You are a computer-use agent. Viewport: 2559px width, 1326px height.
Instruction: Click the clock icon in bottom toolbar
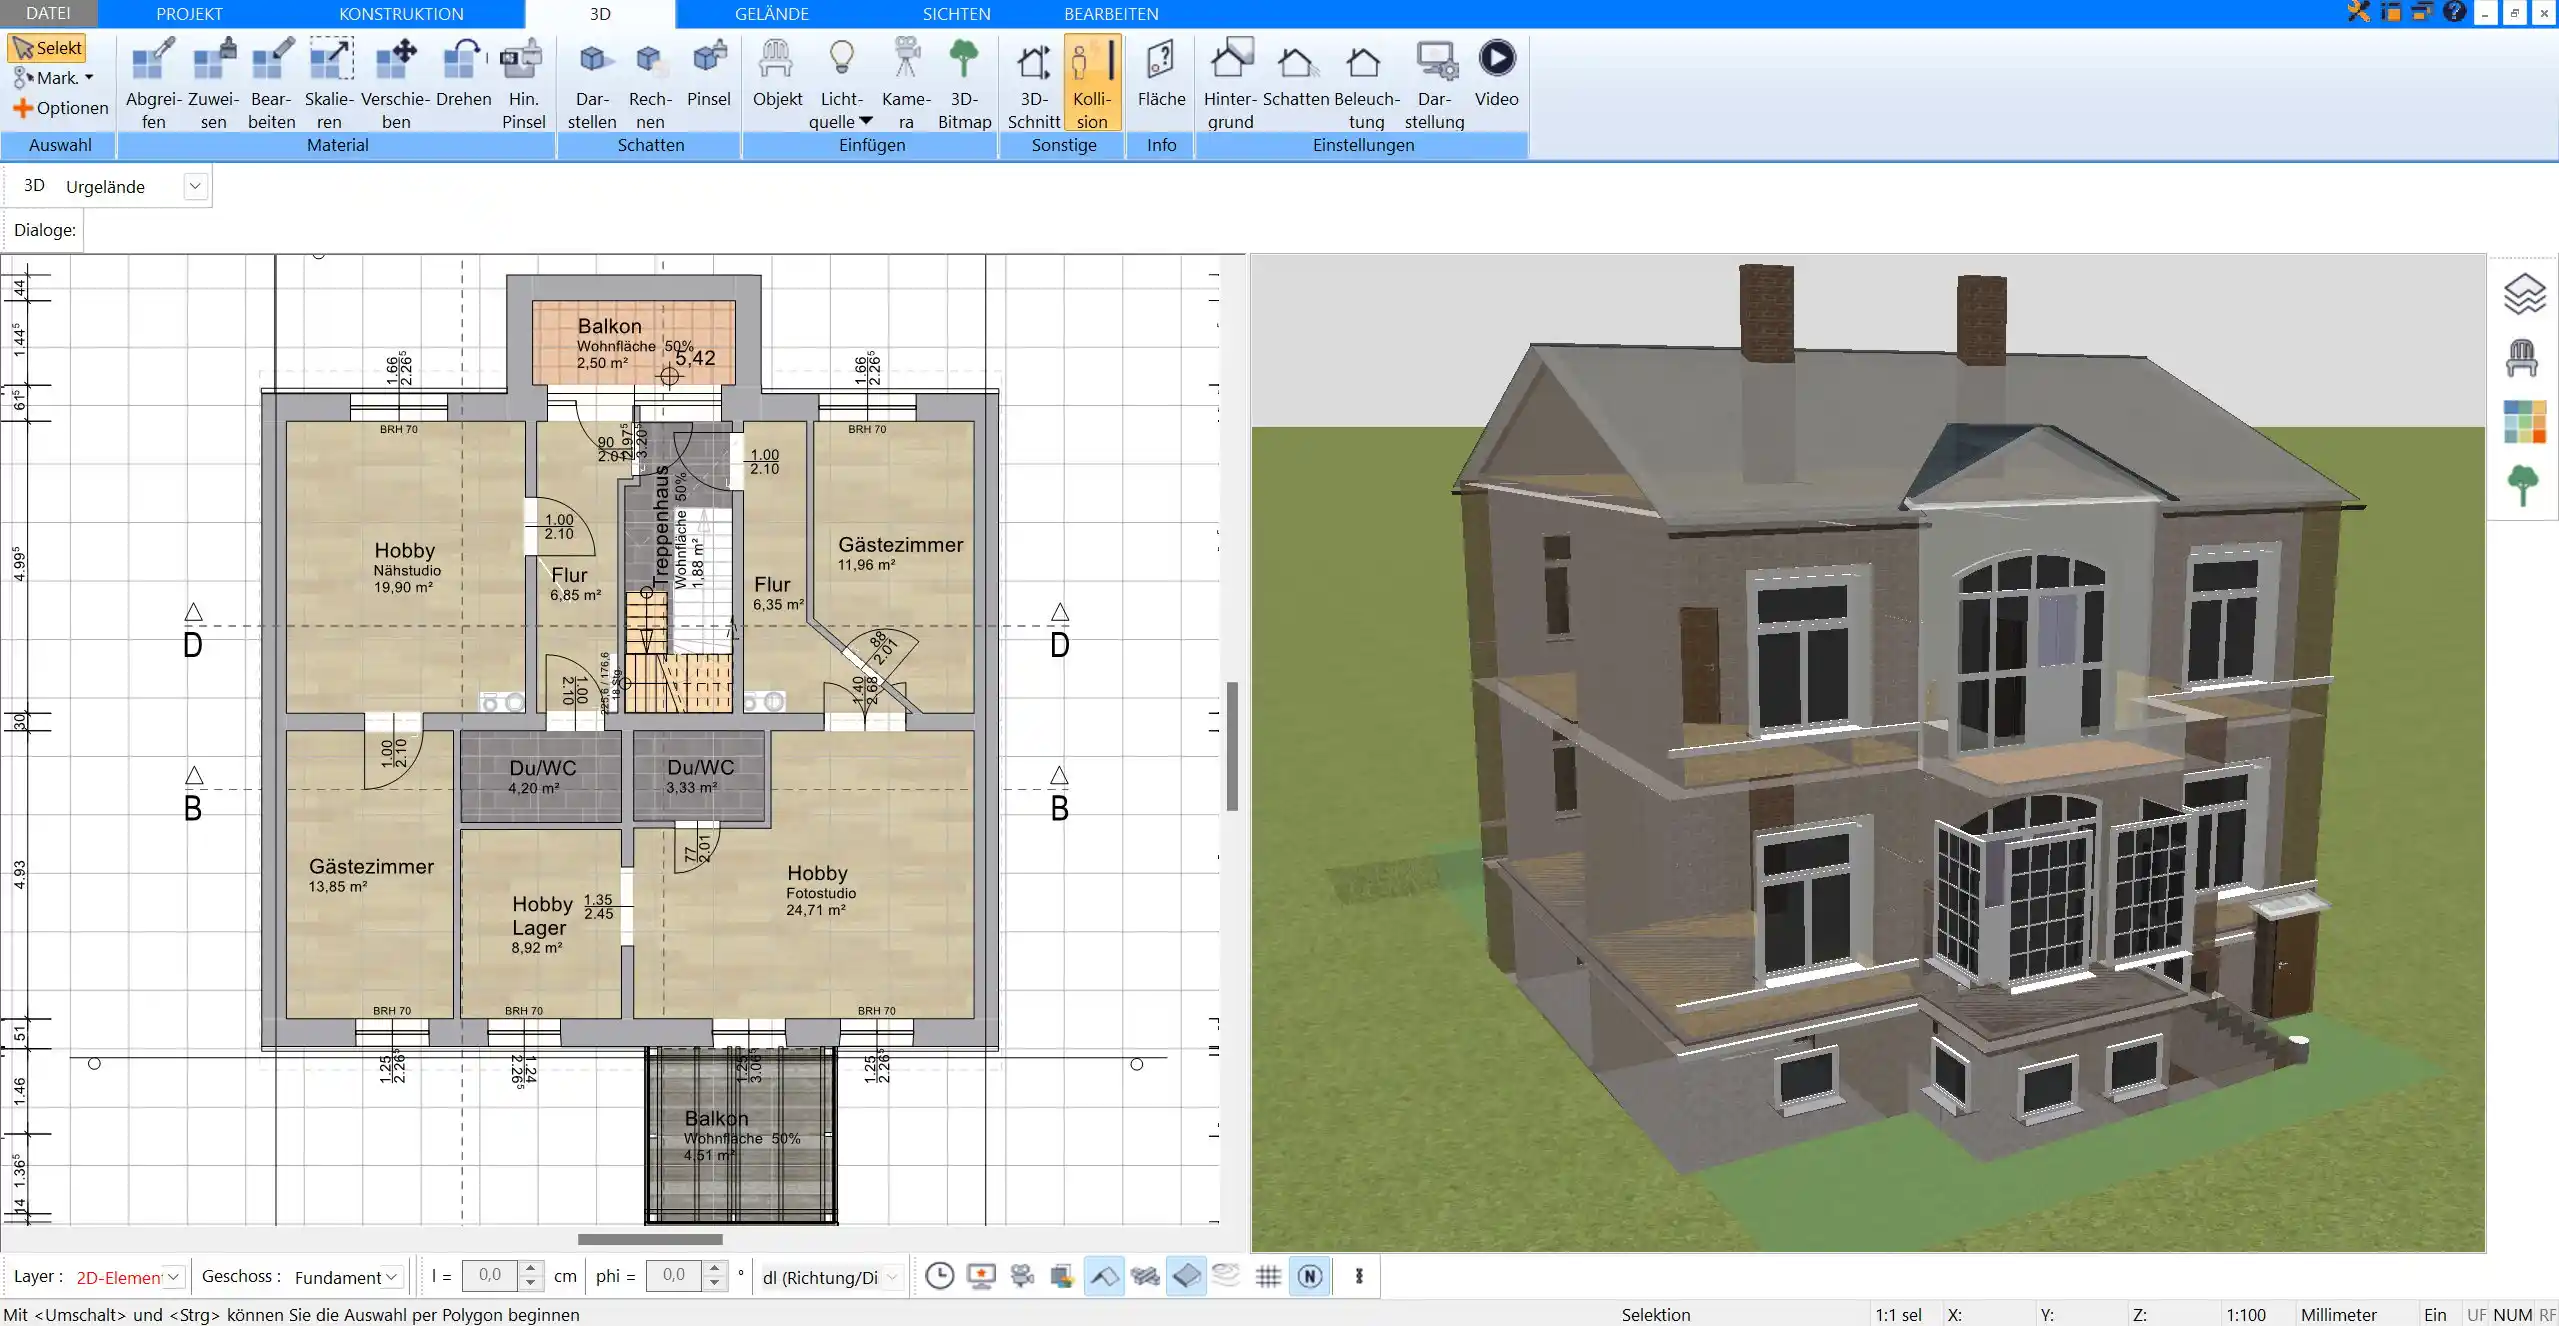(x=939, y=1276)
